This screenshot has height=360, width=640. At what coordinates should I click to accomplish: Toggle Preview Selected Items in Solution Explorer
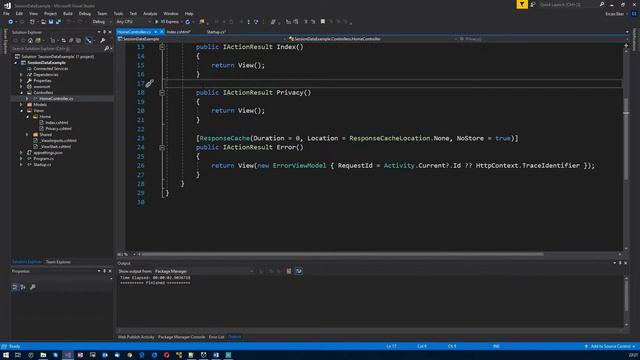[x=89, y=40]
